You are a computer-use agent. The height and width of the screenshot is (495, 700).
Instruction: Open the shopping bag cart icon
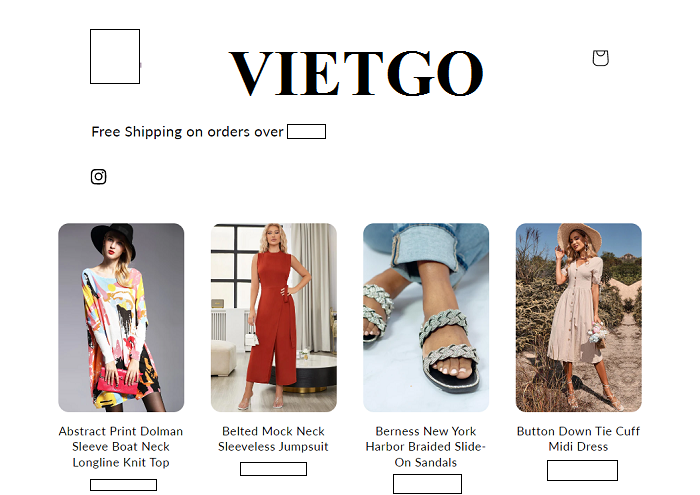(x=600, y=58)
